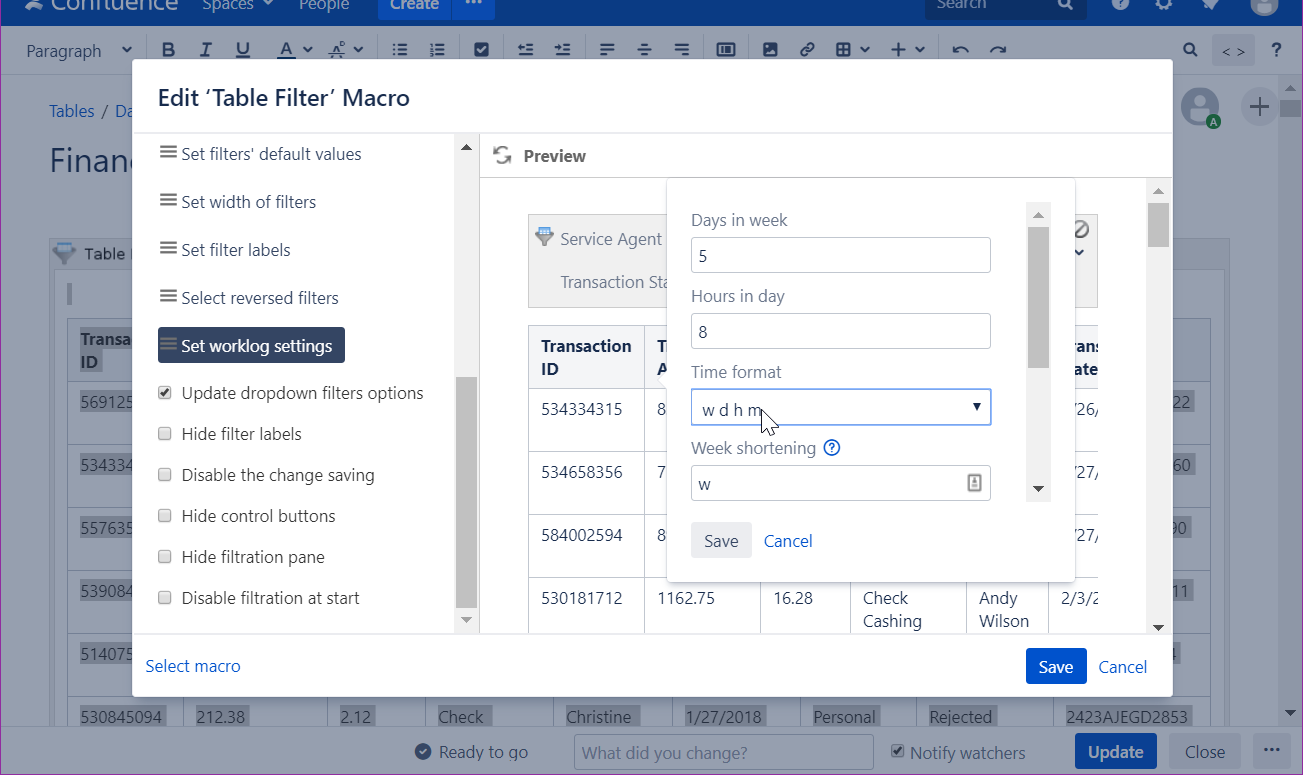Viewport: 1303px width, 775px height.
Task: Enable Hide filter labels checkbox
Action: click(165, 434)
